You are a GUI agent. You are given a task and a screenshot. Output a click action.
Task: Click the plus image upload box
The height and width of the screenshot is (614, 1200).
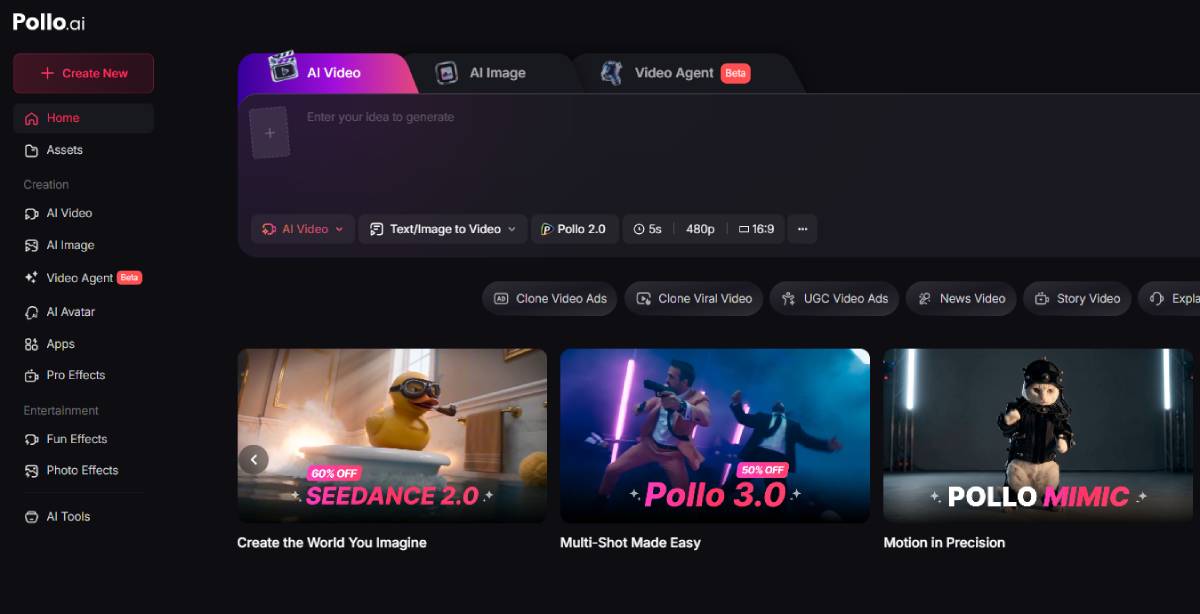click(x=270, y=133)
